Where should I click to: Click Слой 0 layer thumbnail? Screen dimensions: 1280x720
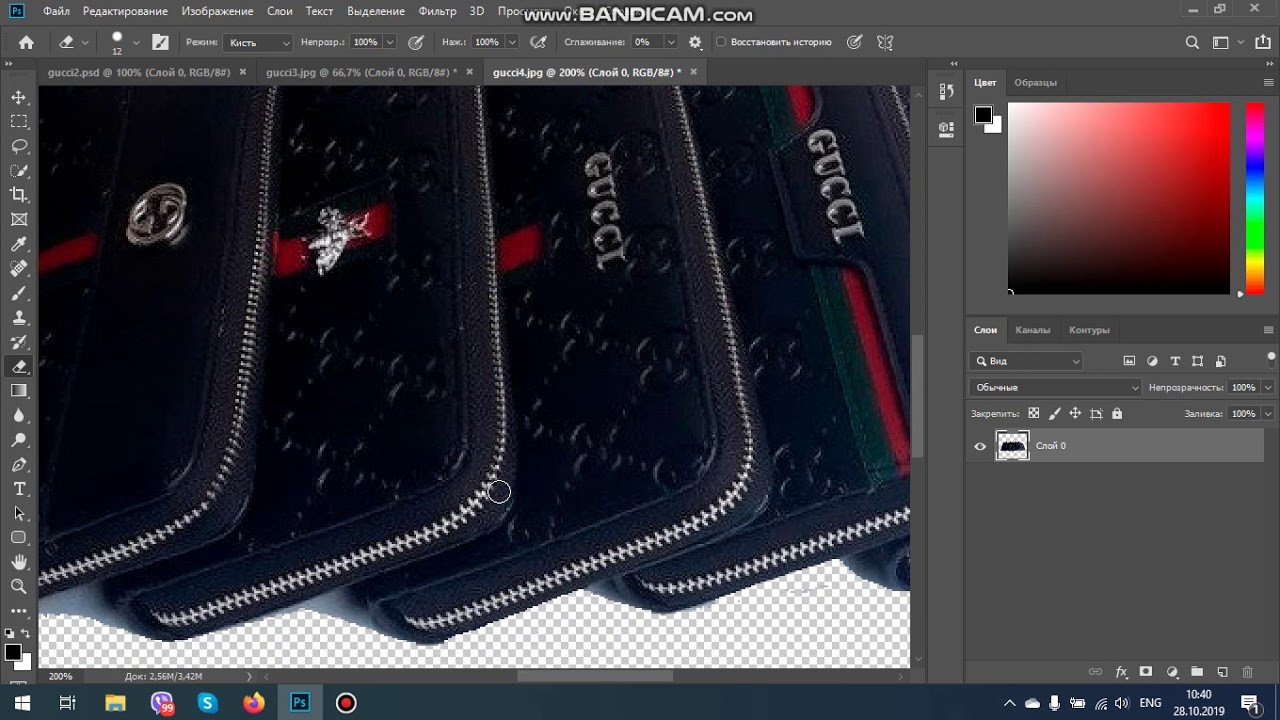coord(1012,446)
